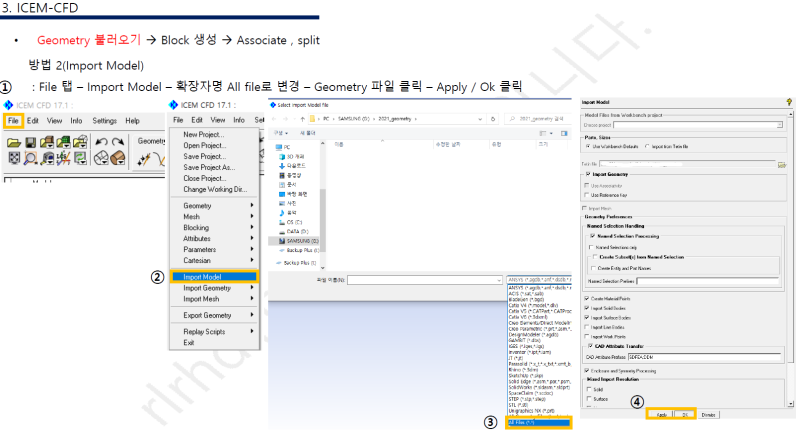
Task: Expand the Replay Scripts submenu
Action: (x=215, y=332)
